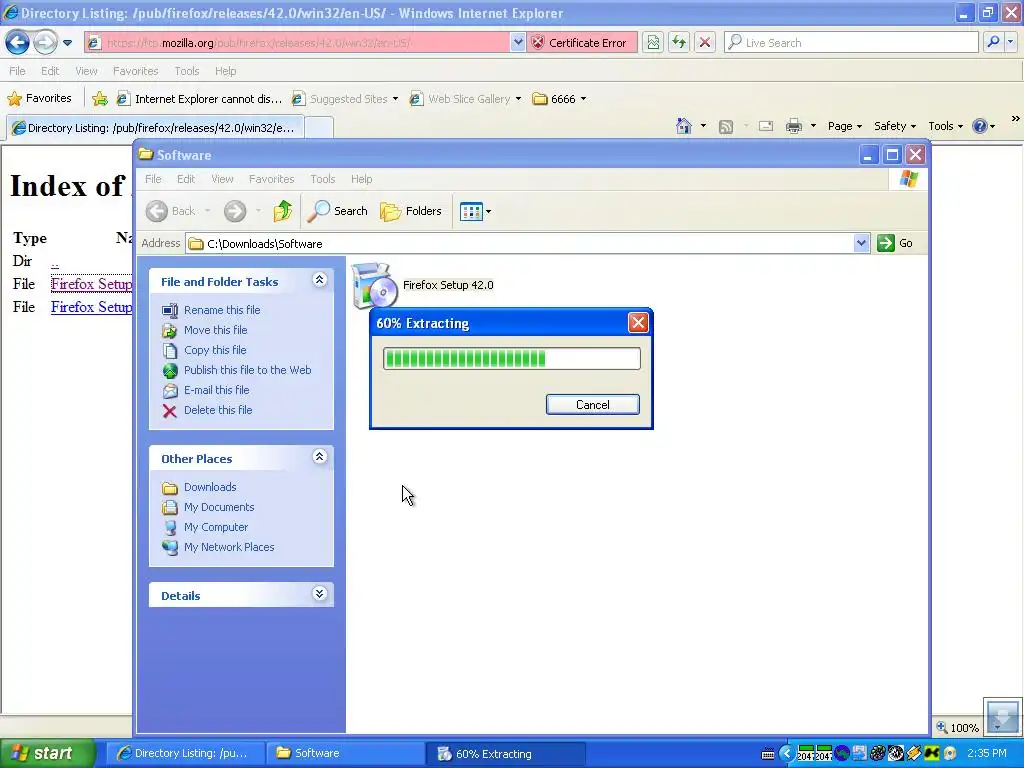Click the Up folder icon in Software window

[x=283, y=211]
